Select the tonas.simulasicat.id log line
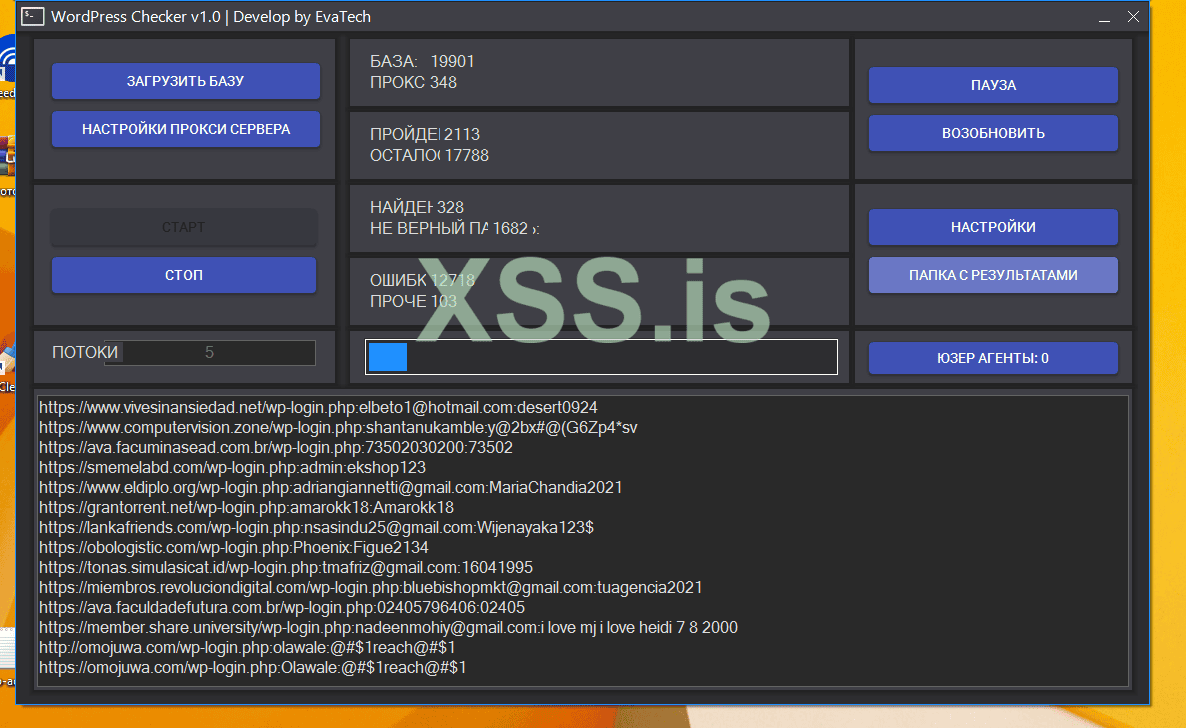 (286, 568)
